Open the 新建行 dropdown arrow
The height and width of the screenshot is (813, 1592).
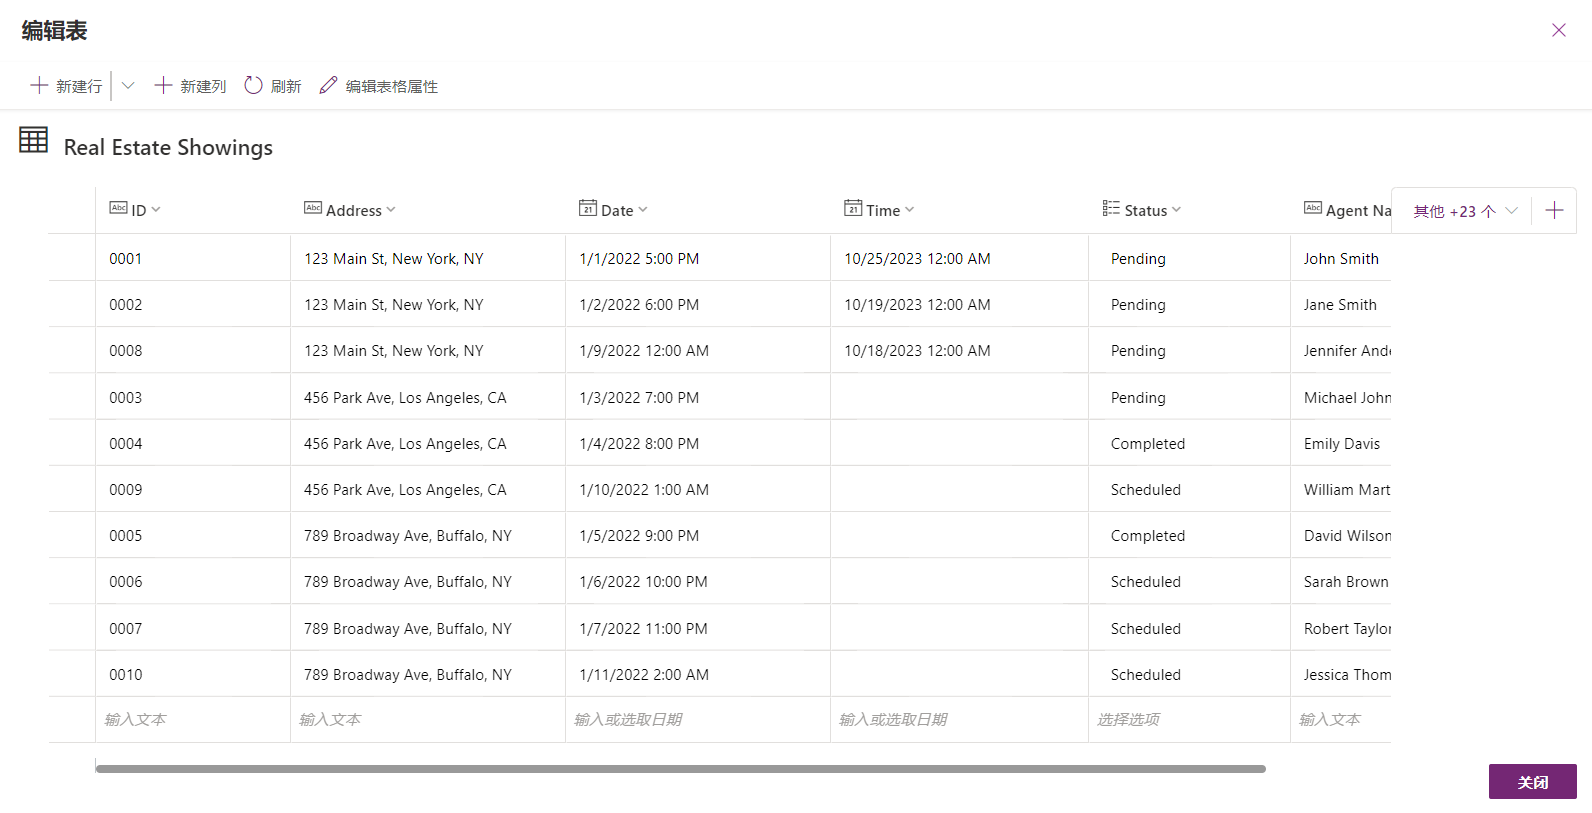click(128, 86)
